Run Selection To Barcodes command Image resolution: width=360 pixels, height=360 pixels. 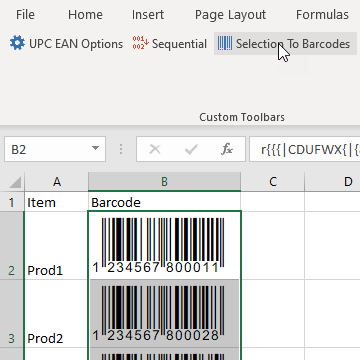click(285, 44)
